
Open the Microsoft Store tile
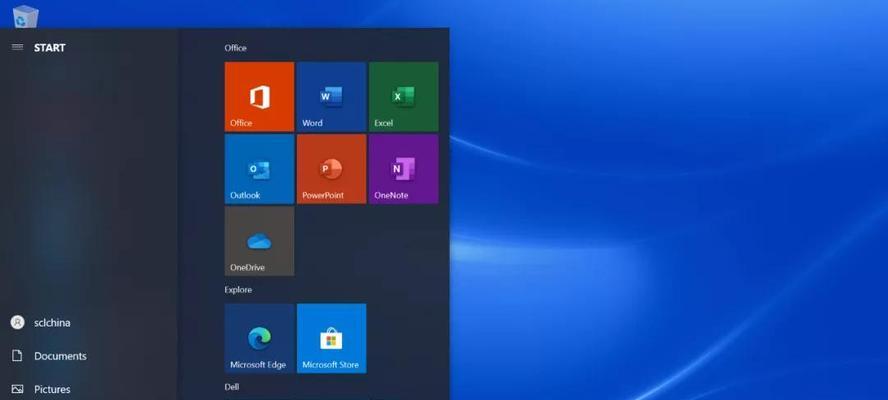tap(331, 338)
